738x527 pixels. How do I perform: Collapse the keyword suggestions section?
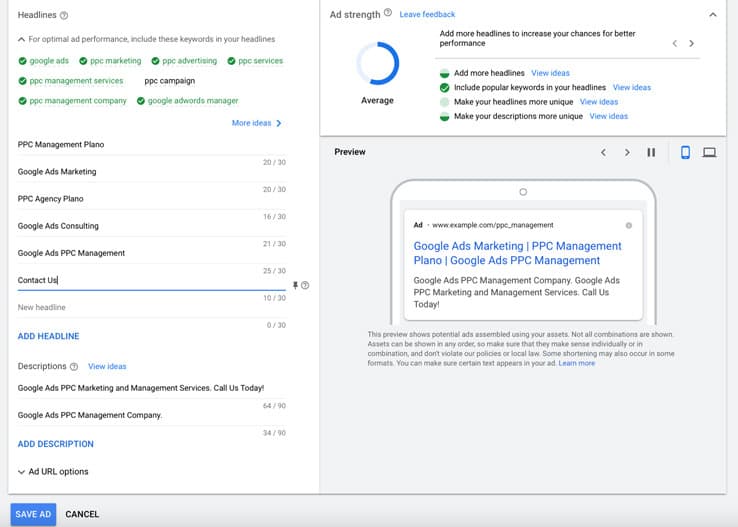(22, 39)
